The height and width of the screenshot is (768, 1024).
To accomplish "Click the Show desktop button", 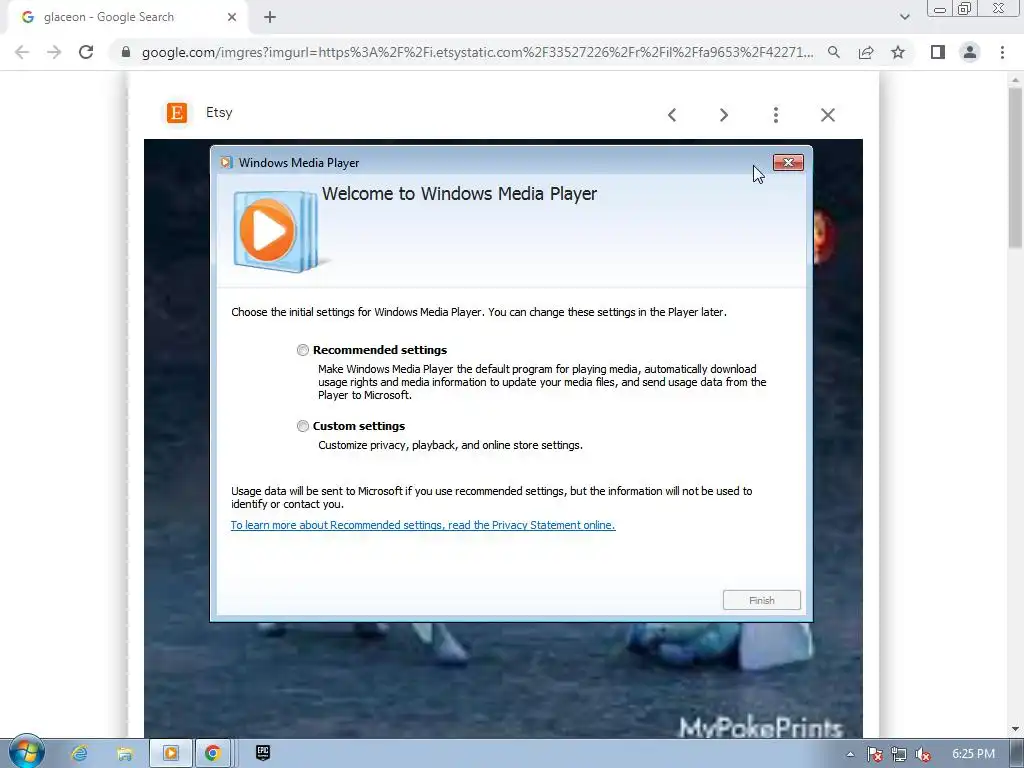I will point(1017,754).
